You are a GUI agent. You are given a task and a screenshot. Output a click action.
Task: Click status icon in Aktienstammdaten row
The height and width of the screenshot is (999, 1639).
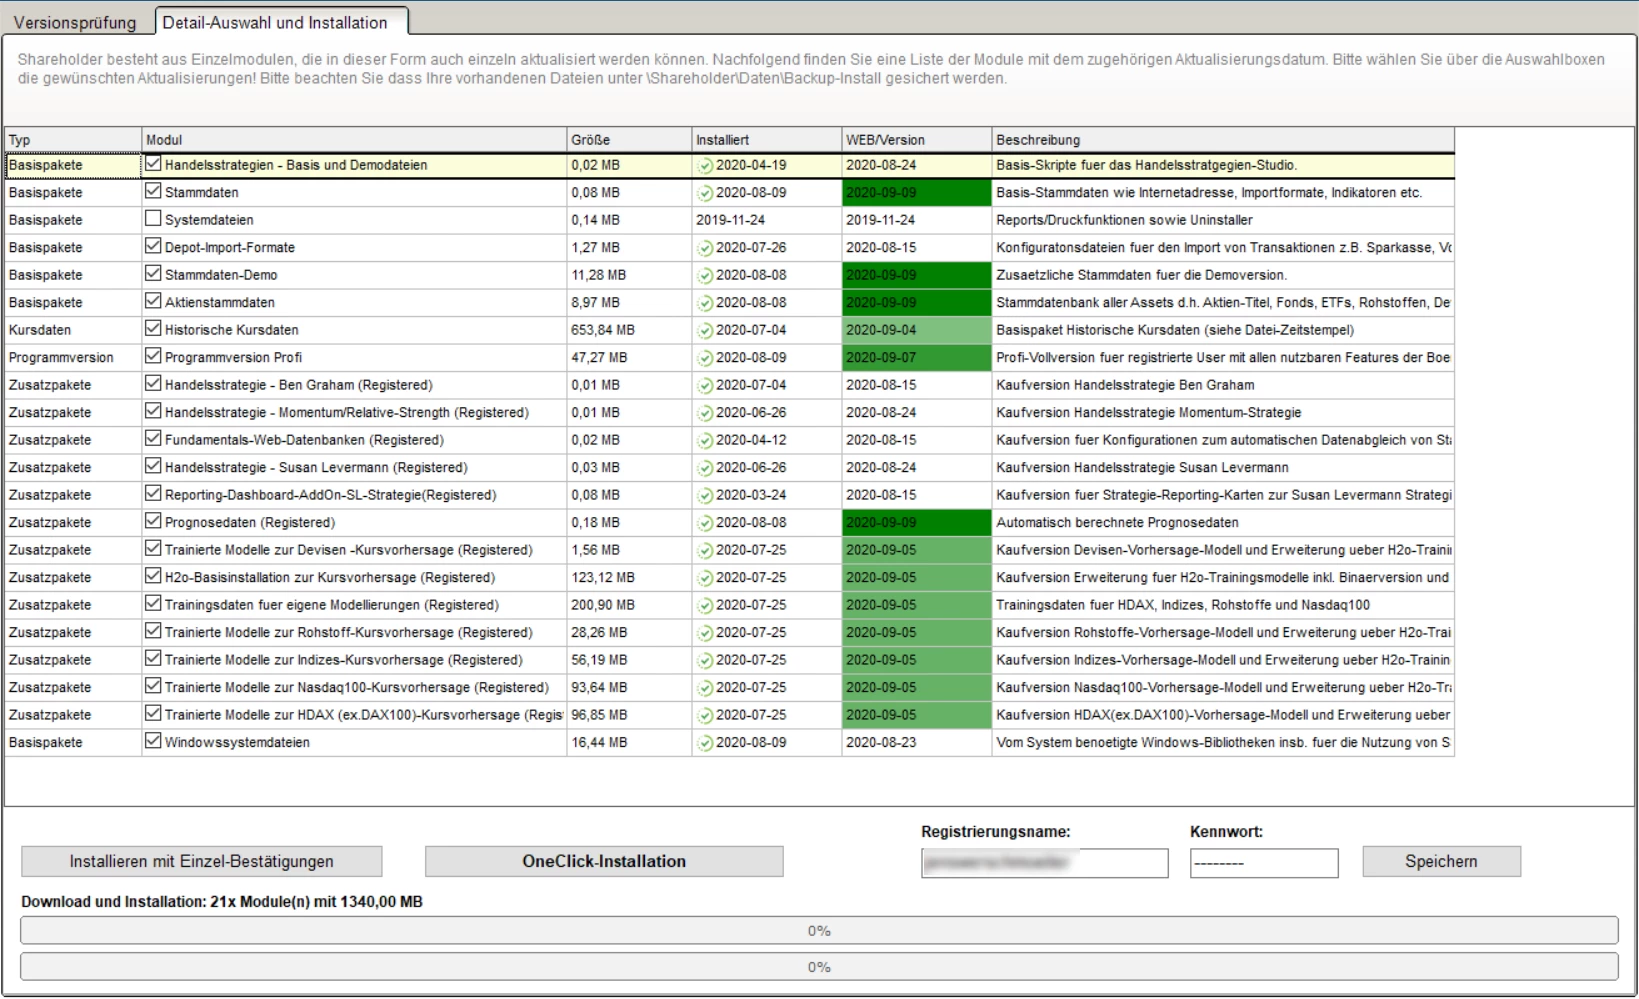[x=705, y=303]
